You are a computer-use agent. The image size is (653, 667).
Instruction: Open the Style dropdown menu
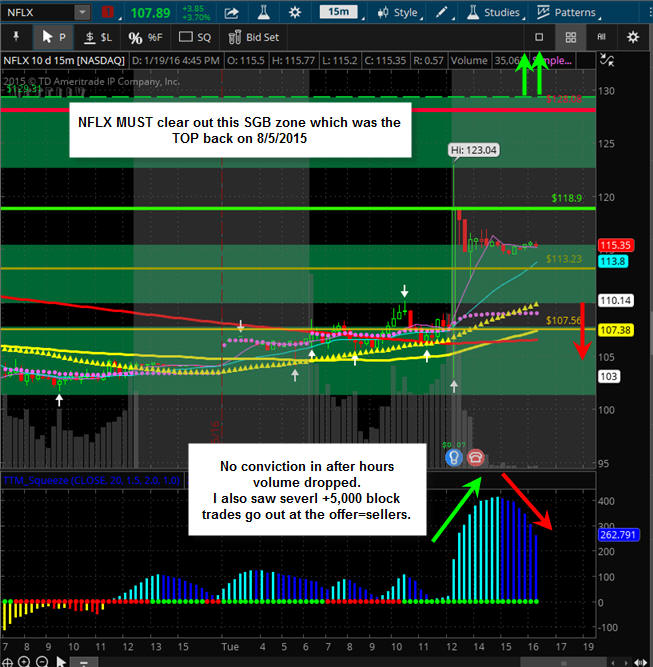[x=398, y=13]
